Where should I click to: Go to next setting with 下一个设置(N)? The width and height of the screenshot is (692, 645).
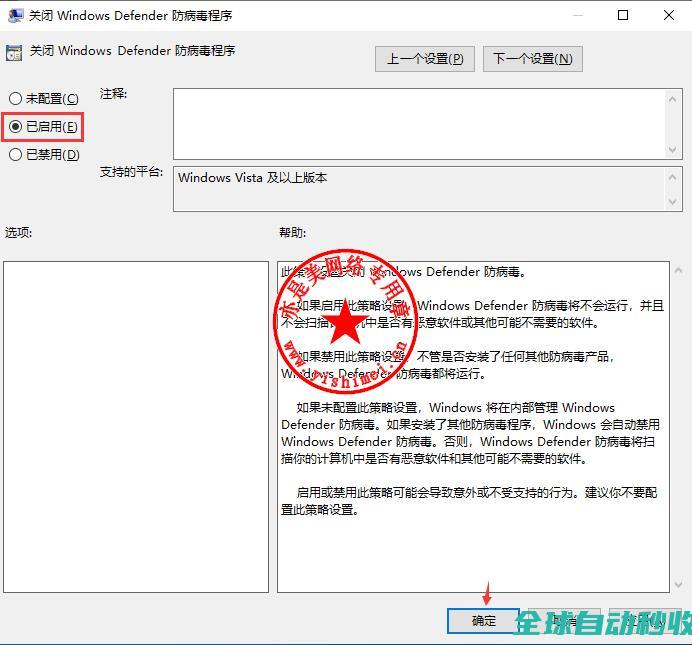click(533, 59)
